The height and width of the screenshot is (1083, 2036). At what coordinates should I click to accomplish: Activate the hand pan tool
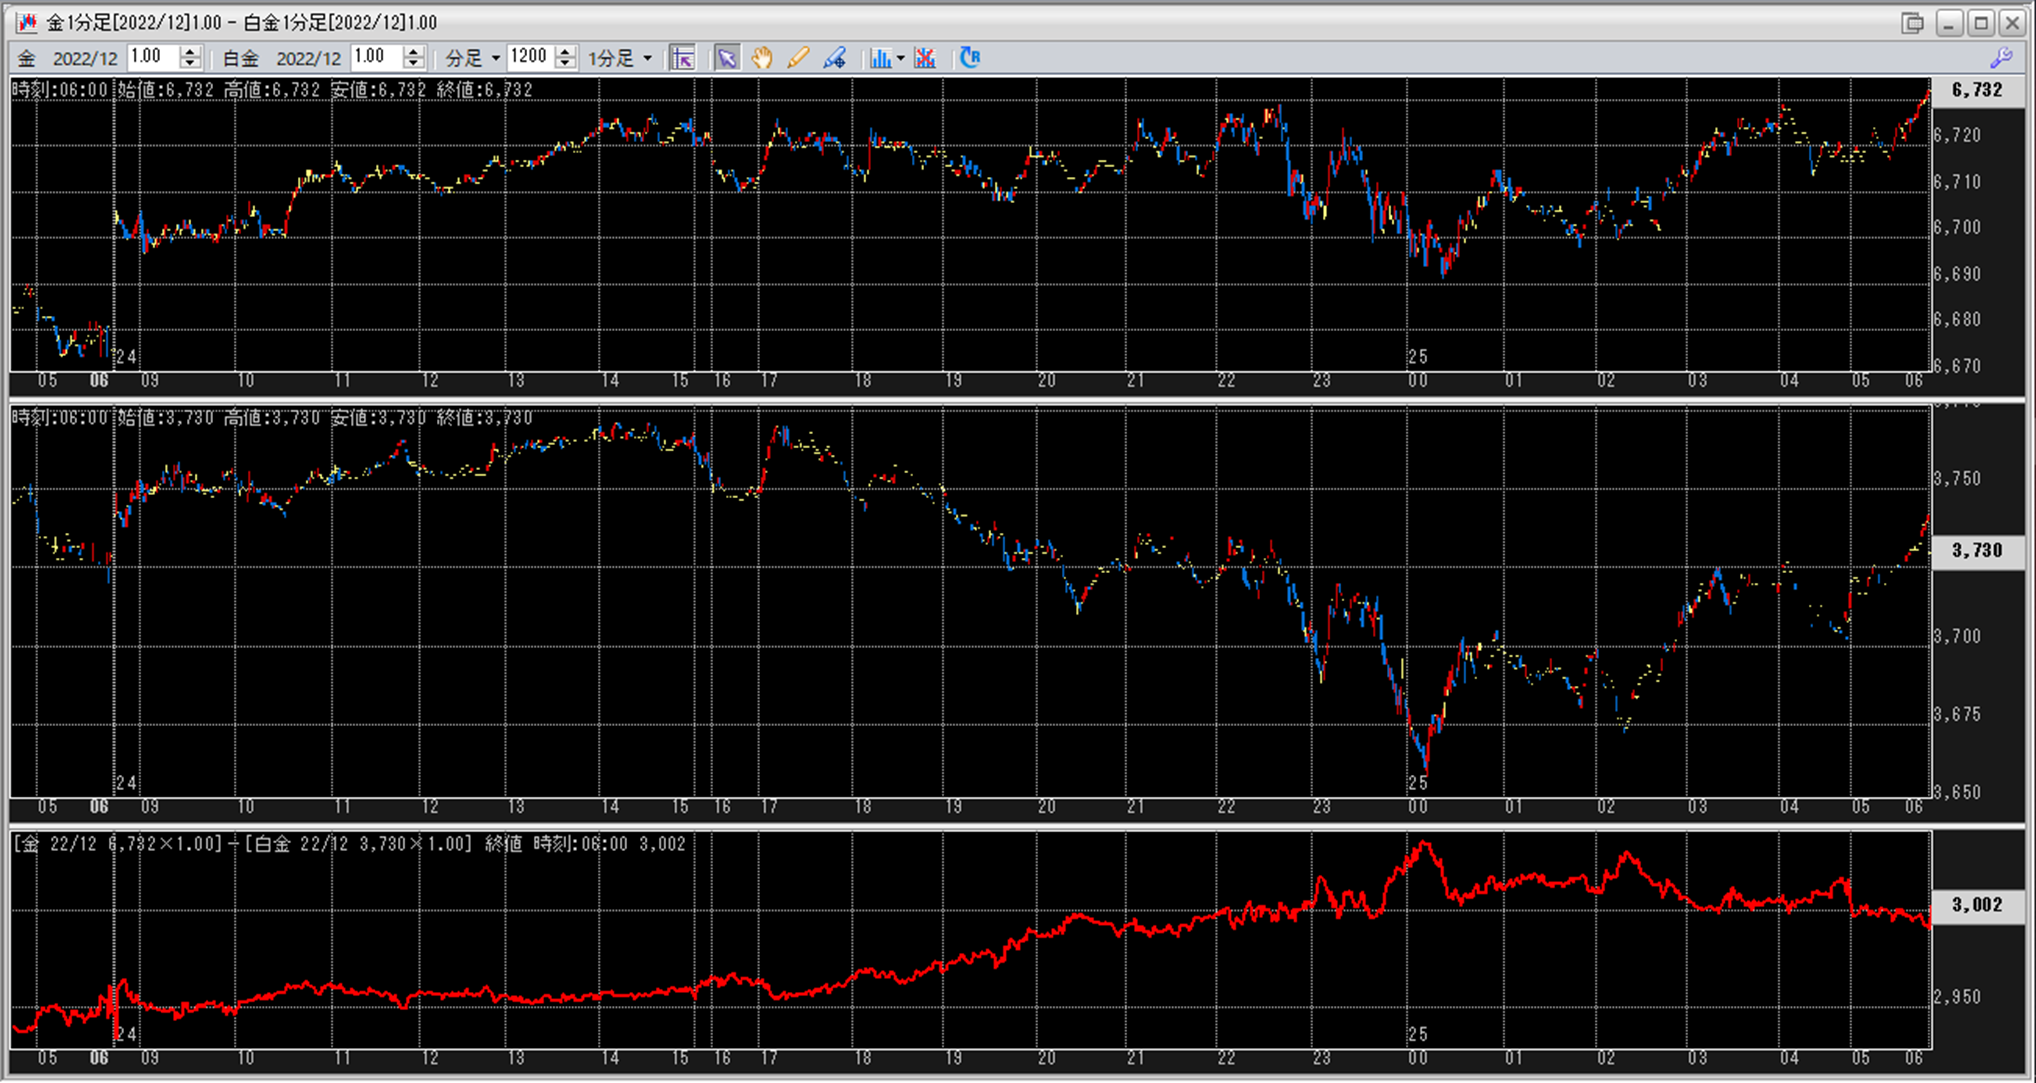762,58
